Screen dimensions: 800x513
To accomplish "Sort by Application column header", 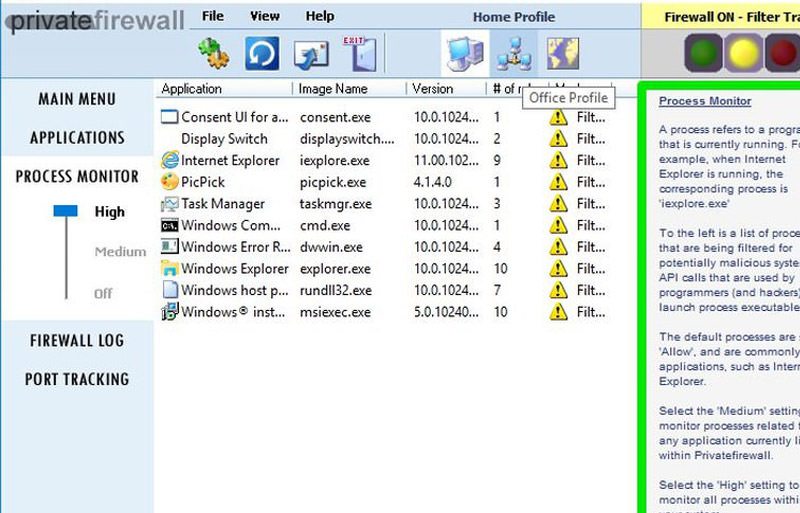I will coord(191,89).
